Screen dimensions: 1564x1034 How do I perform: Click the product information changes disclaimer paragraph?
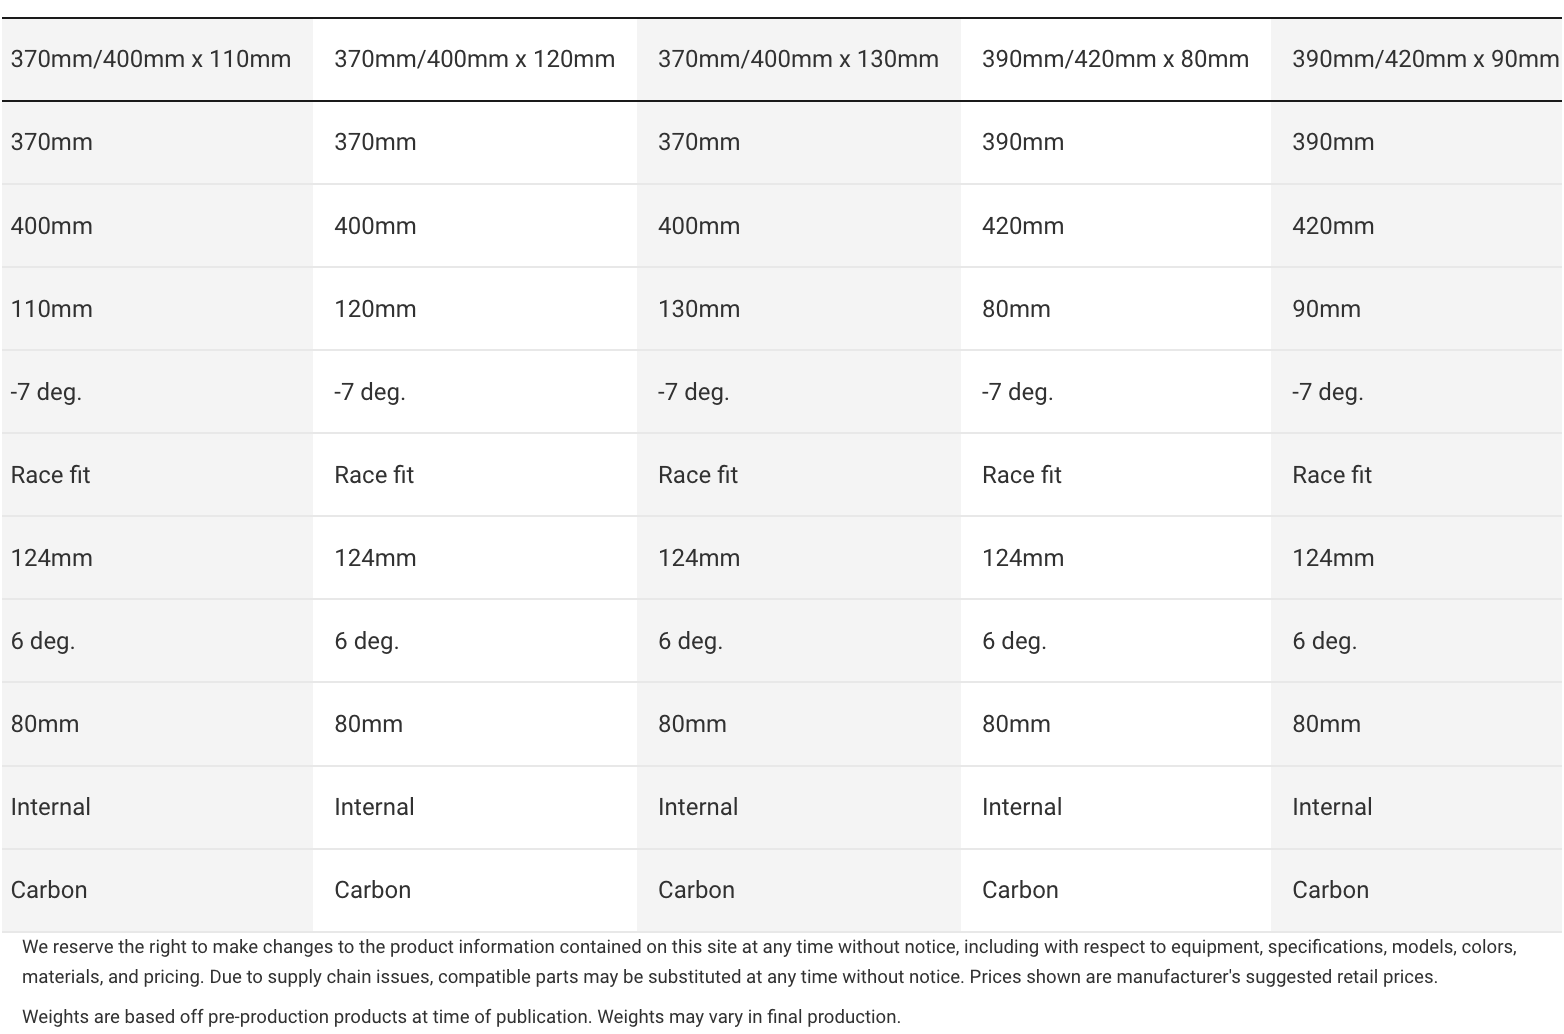click(769, 962)
